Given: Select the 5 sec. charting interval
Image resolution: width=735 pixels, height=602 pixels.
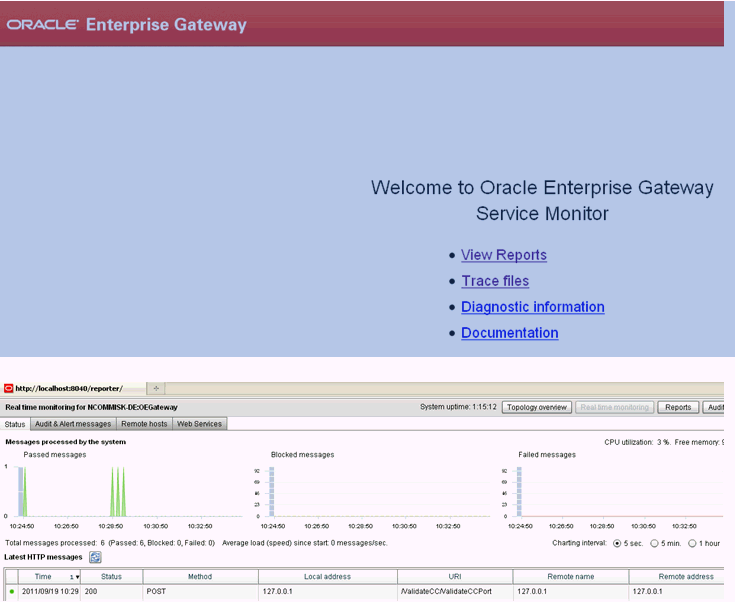Looking at the screenshot, I should (x=617, y=543).
